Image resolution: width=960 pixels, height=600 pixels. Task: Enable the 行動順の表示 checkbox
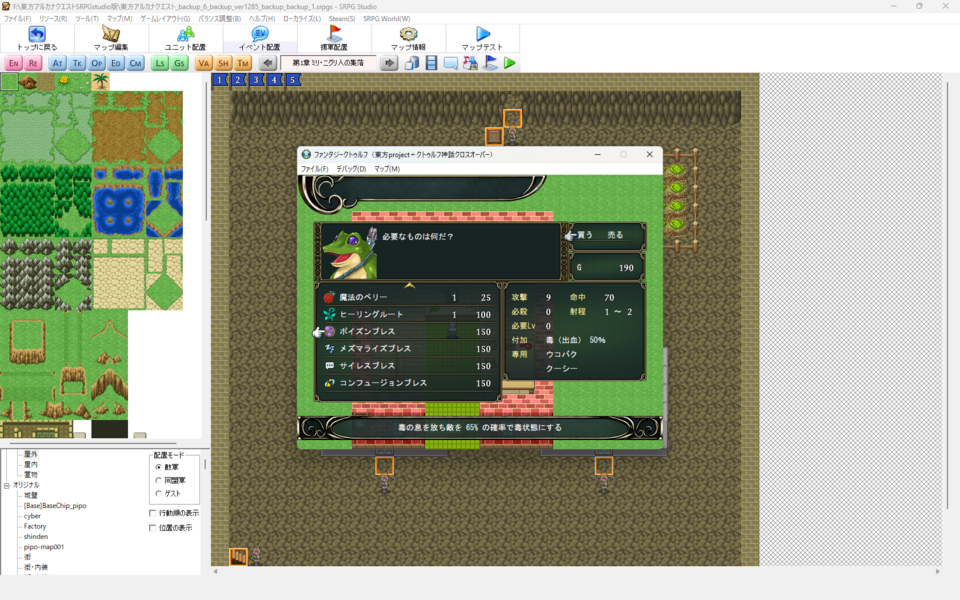(x=153, y=513)
